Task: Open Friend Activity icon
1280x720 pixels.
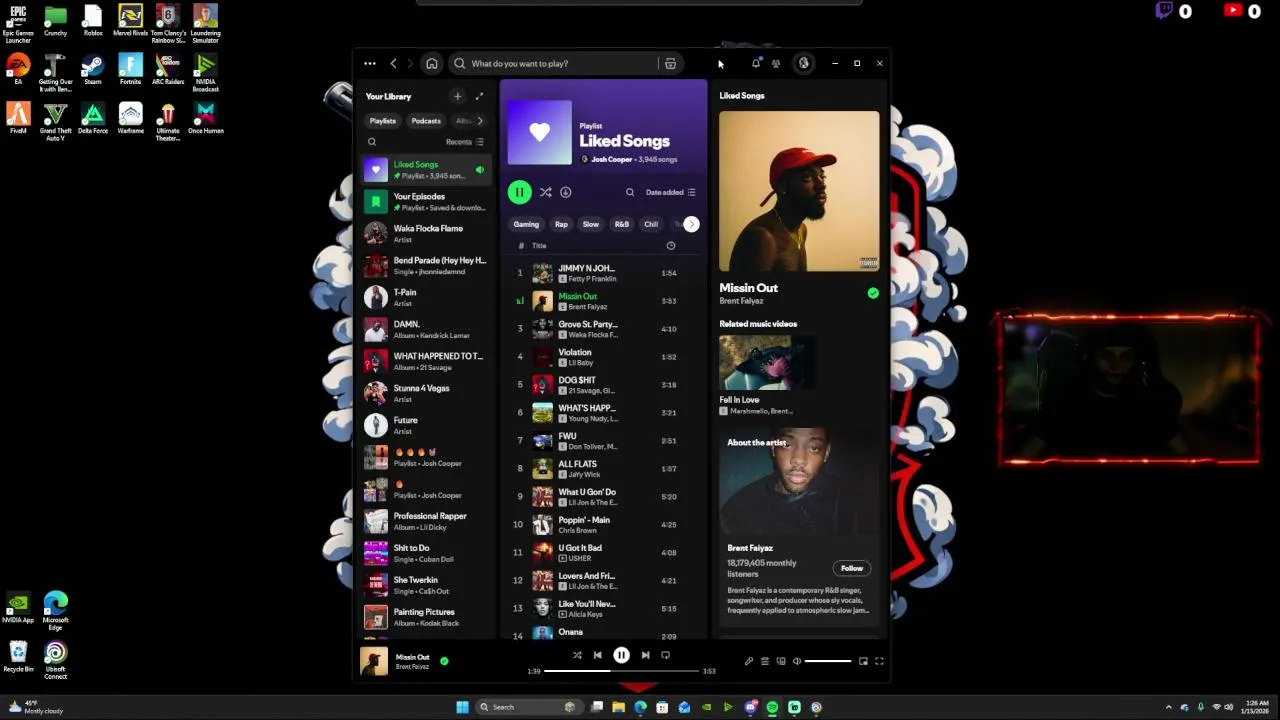Action: coord(776,64)
